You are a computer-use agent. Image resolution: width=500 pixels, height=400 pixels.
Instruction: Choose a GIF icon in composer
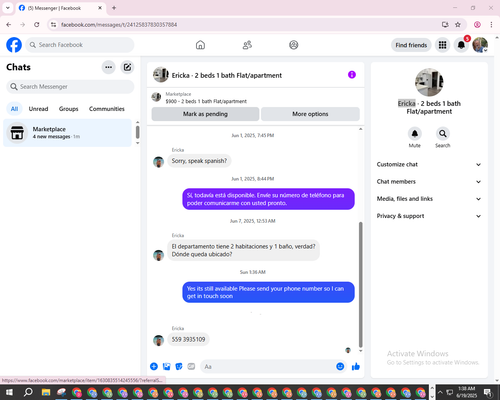click(191, 367)
